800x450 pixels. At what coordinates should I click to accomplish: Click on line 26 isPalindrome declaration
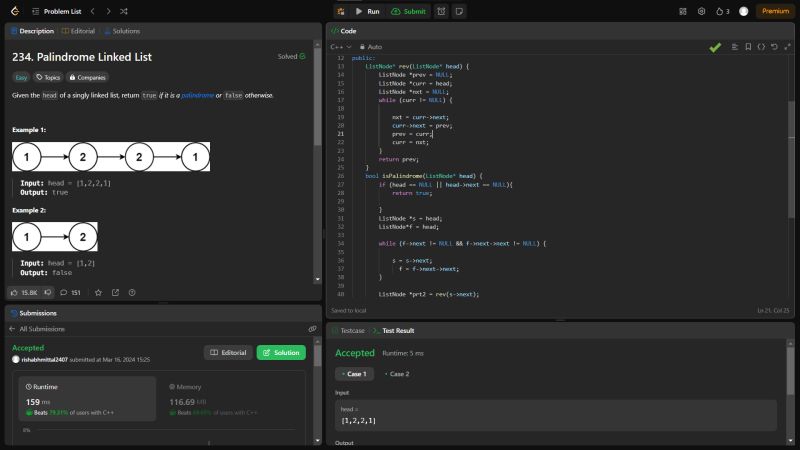pyautogui.click(x=423, y=176)
